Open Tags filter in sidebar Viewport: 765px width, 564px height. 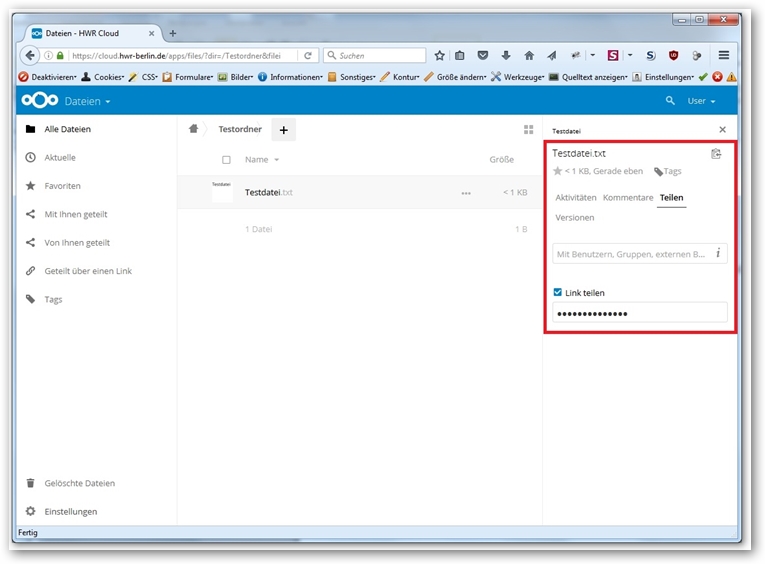pyautogui.click(x=53, y=299)
